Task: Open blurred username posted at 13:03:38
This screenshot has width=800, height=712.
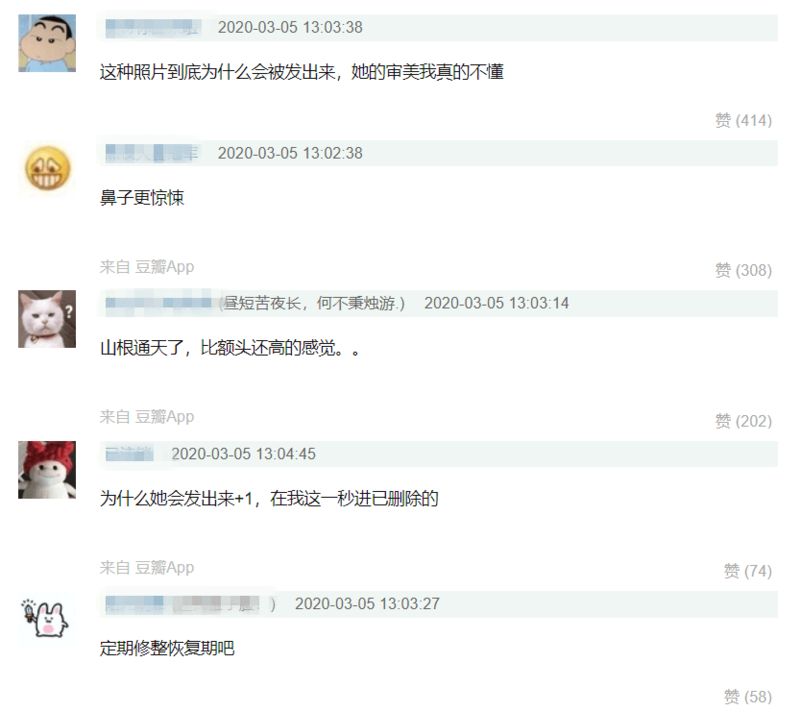Action: 153,28
